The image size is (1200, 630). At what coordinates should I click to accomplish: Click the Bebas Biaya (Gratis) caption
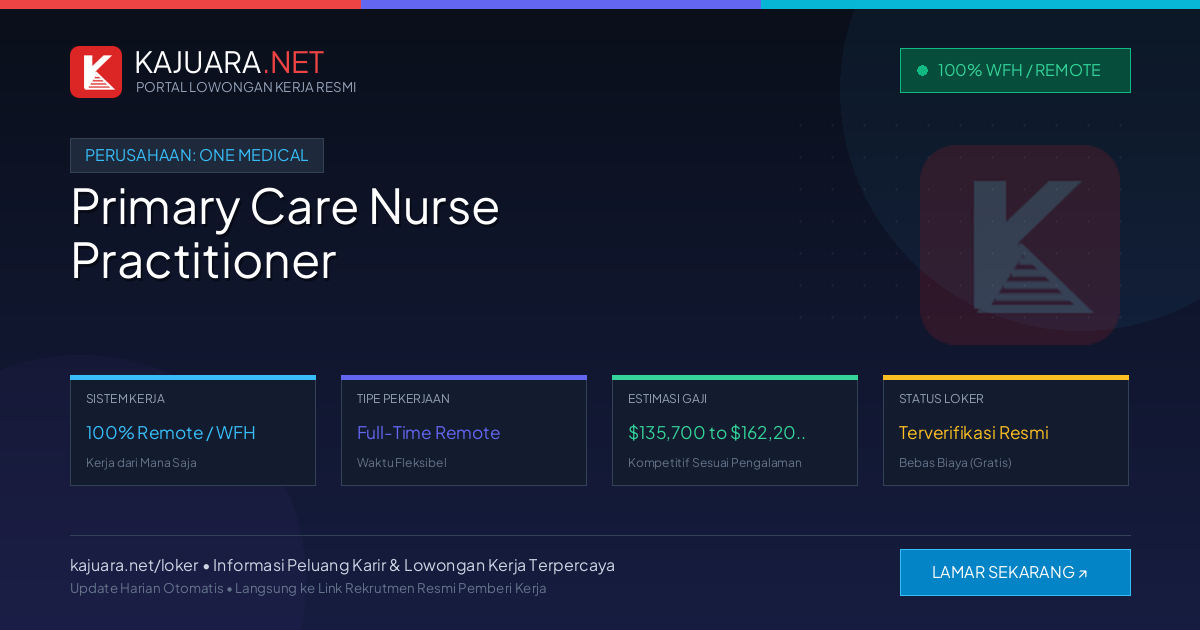tap(955, 463)
